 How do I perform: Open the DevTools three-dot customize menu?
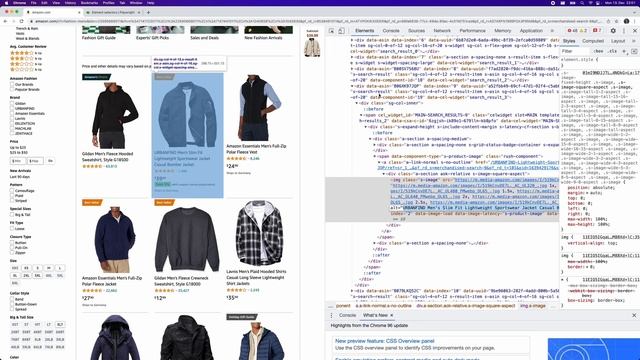point(624,31)
